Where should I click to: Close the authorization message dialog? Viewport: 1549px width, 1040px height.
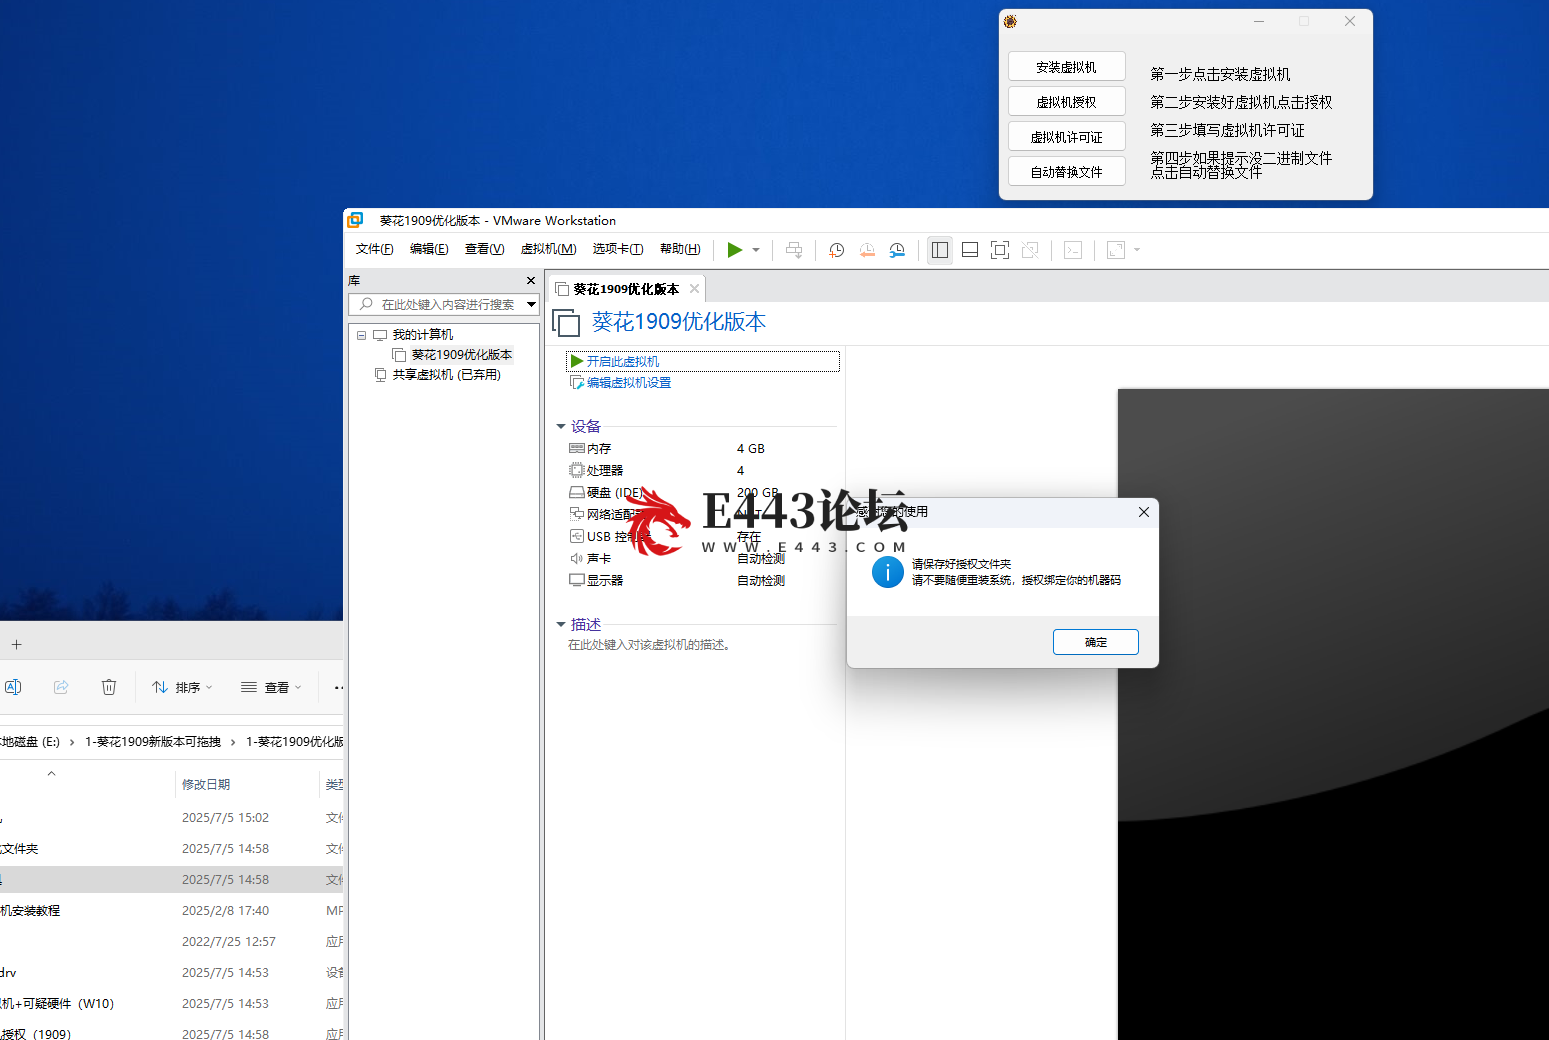click(x=1144, y=512)
